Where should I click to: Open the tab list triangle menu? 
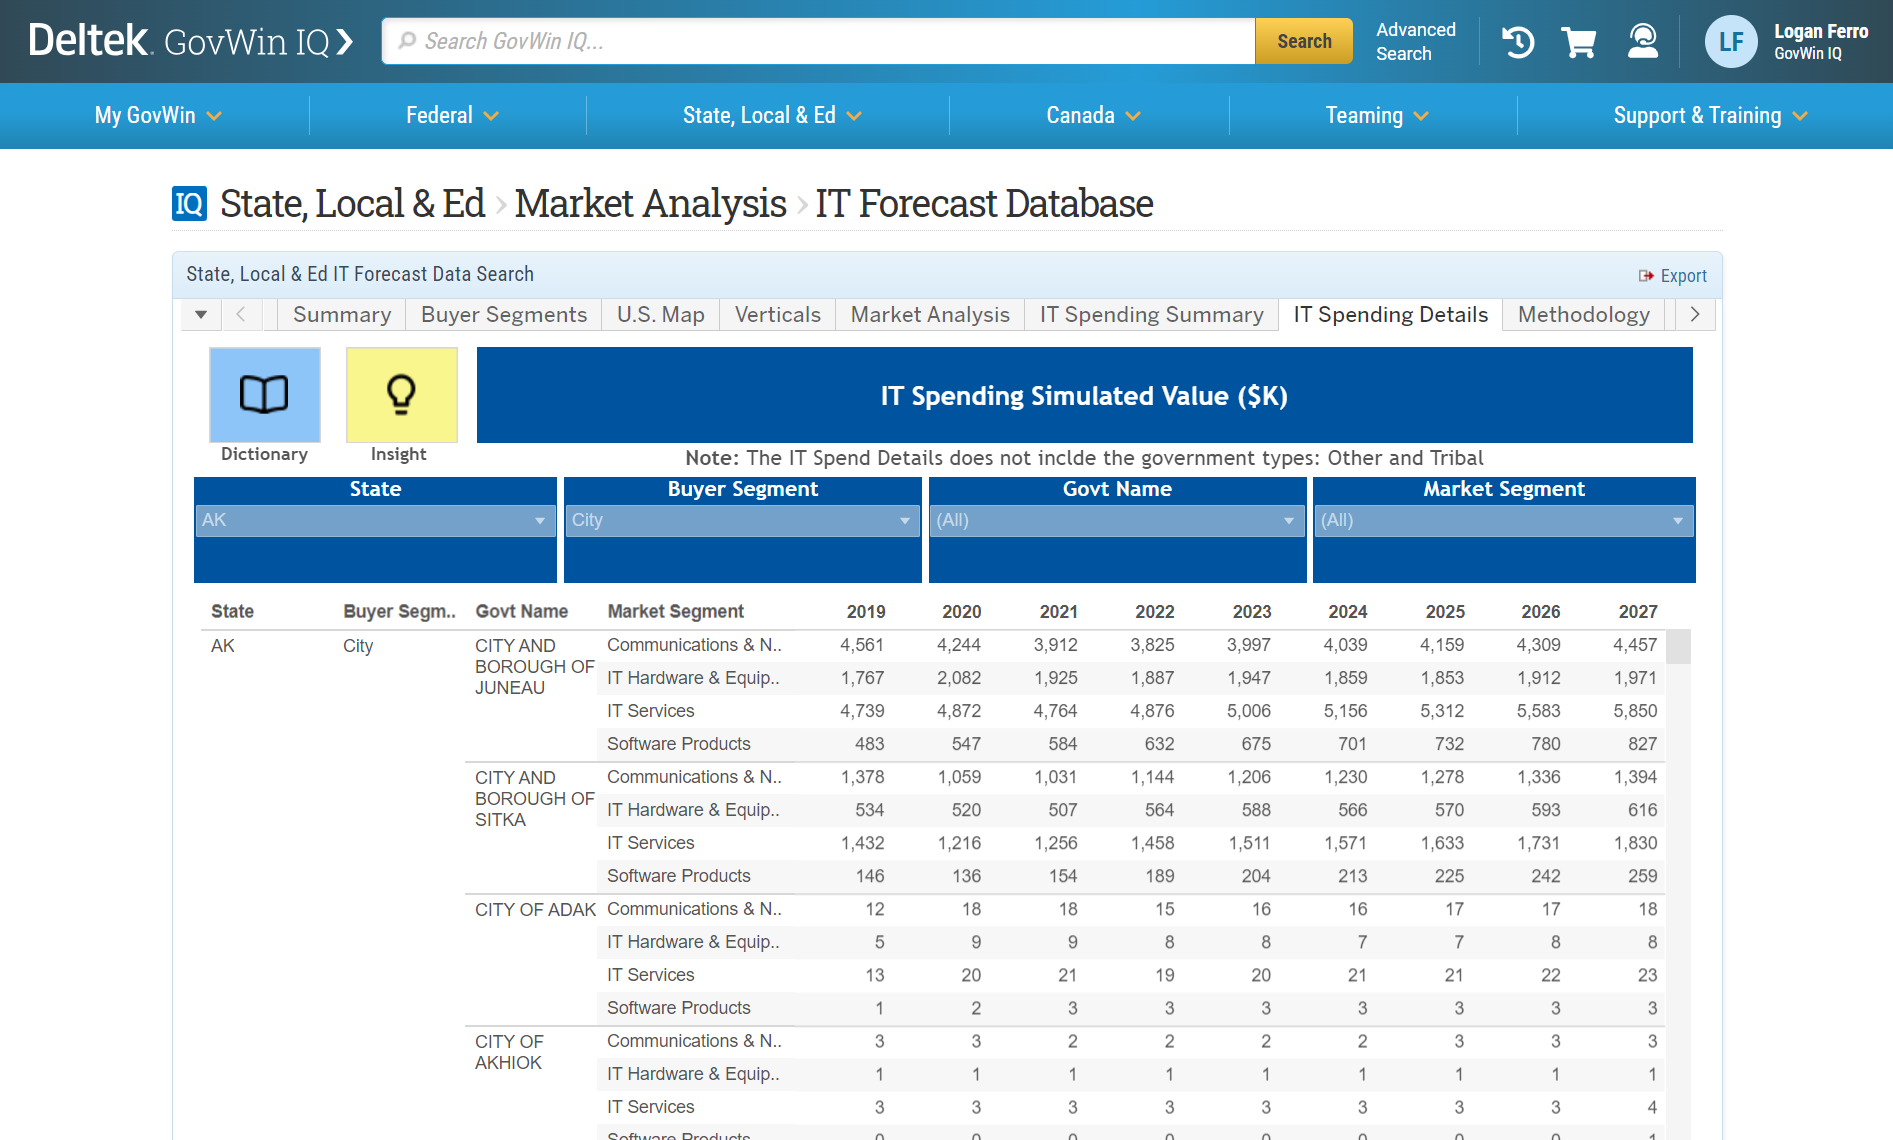[x=201, y=315]
